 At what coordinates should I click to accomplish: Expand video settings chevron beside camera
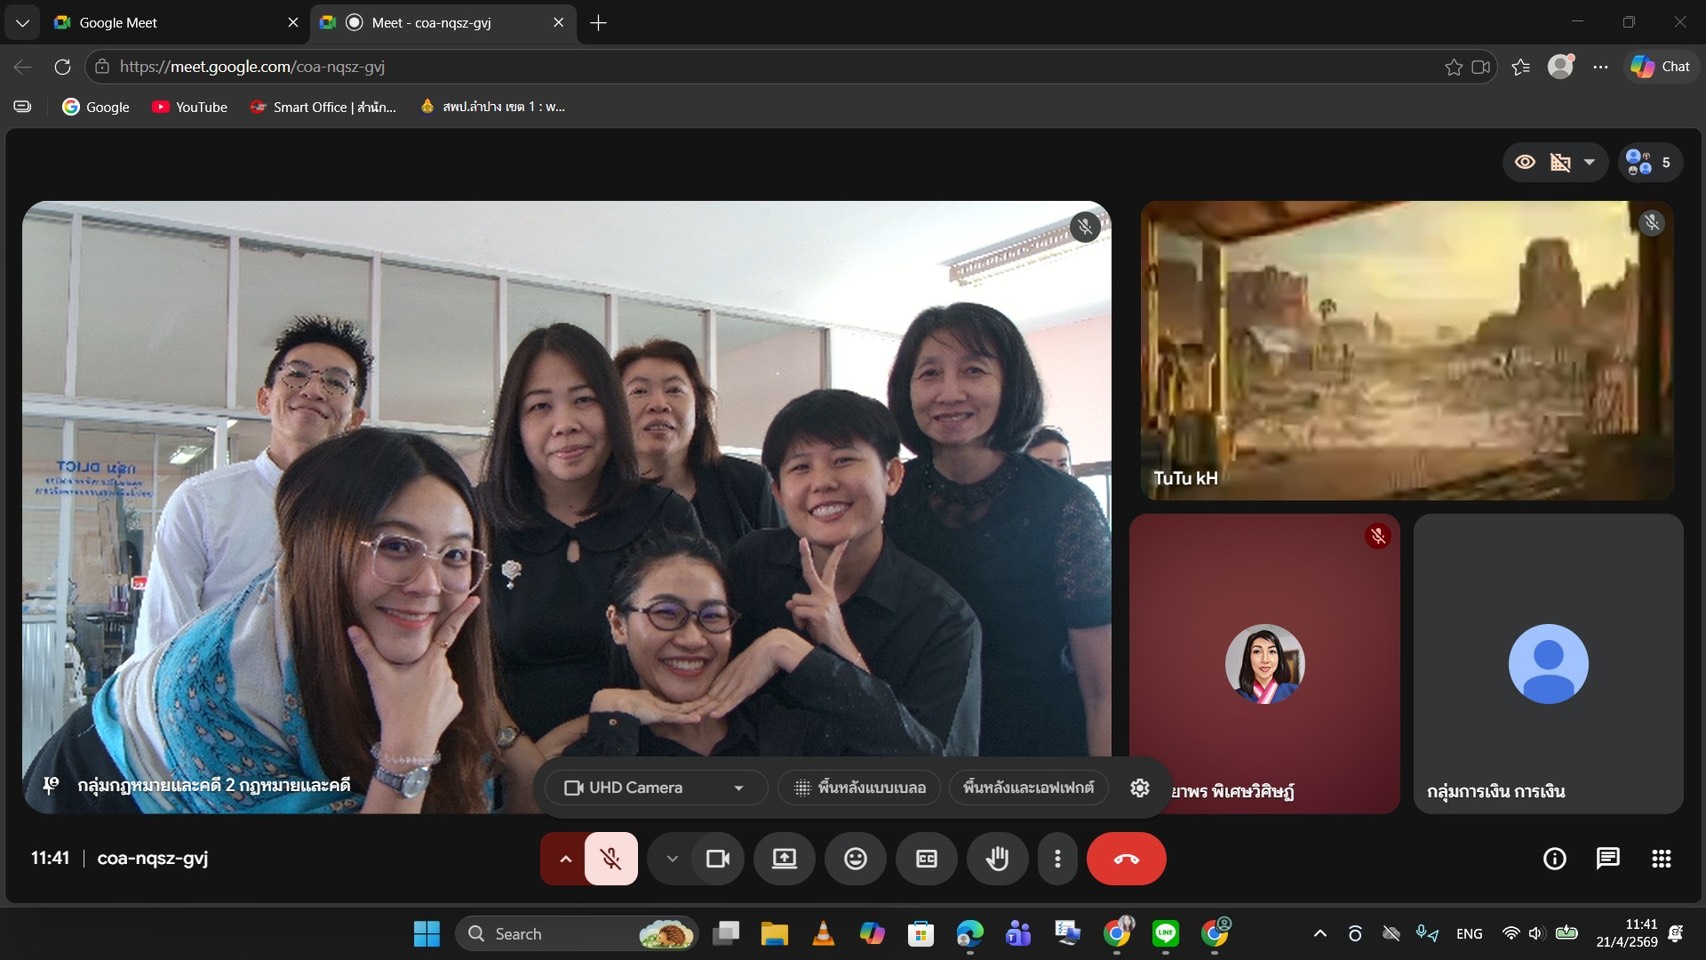(x=672, y=859)
